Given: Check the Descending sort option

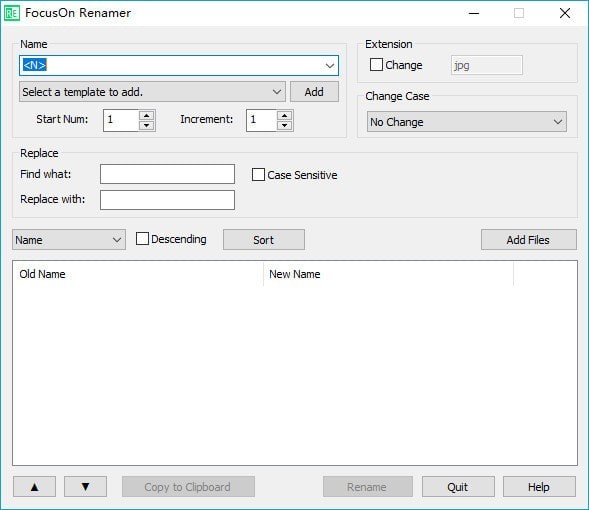Looking at the screenshot, I should (142, 239).
